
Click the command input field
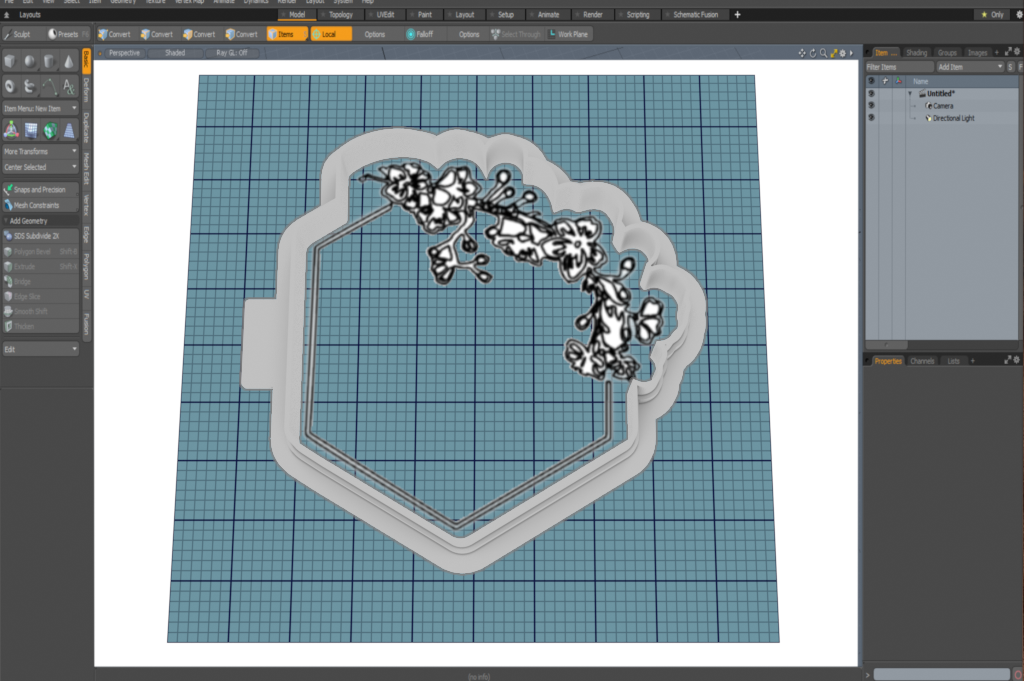tap(940, 674)
